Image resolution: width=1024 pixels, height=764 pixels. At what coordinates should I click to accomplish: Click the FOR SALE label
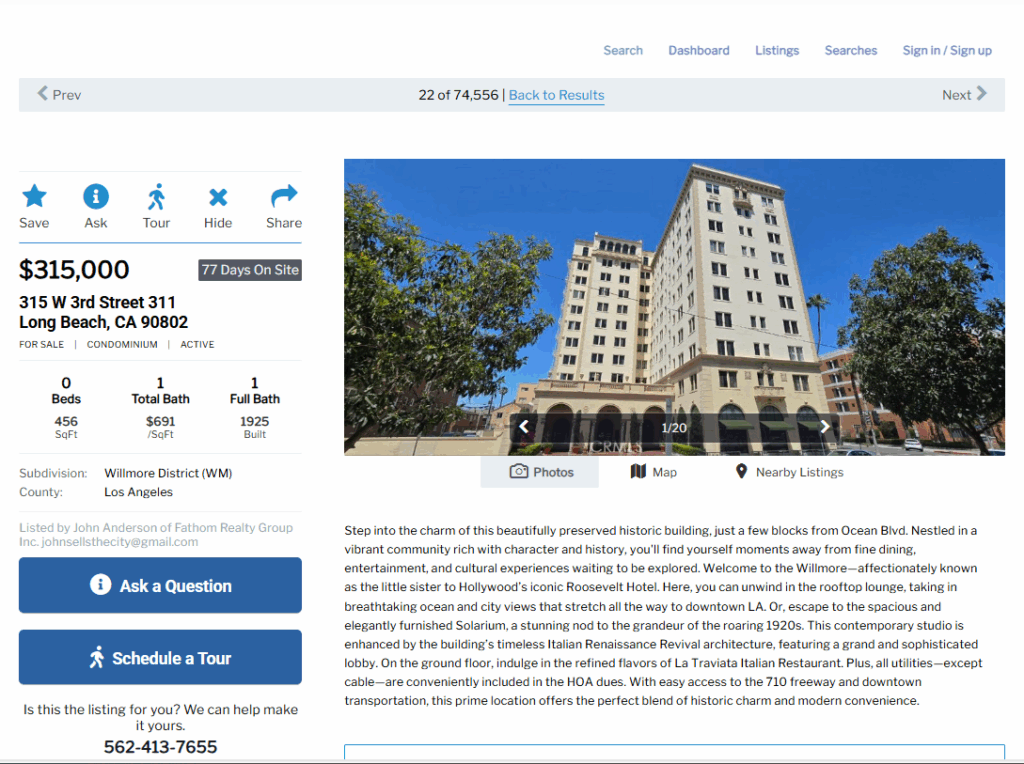tap(42, 344)
